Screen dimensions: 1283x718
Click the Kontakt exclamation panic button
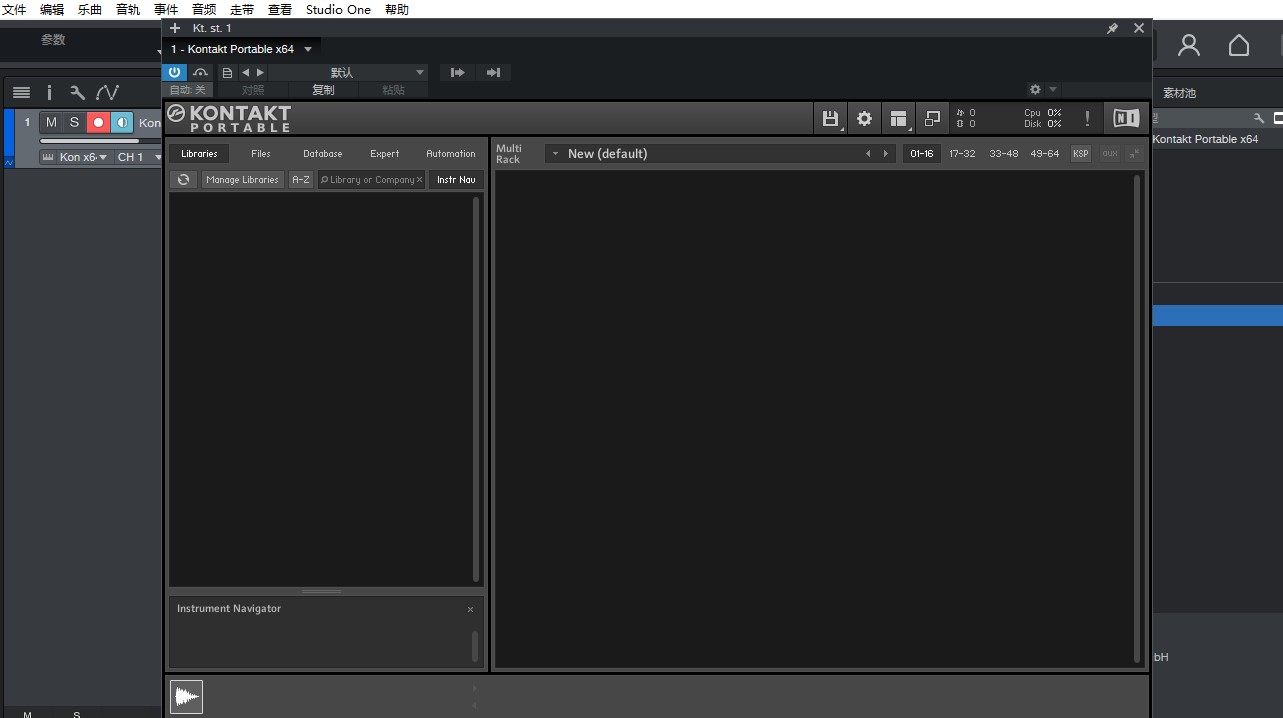[1087, 118]
